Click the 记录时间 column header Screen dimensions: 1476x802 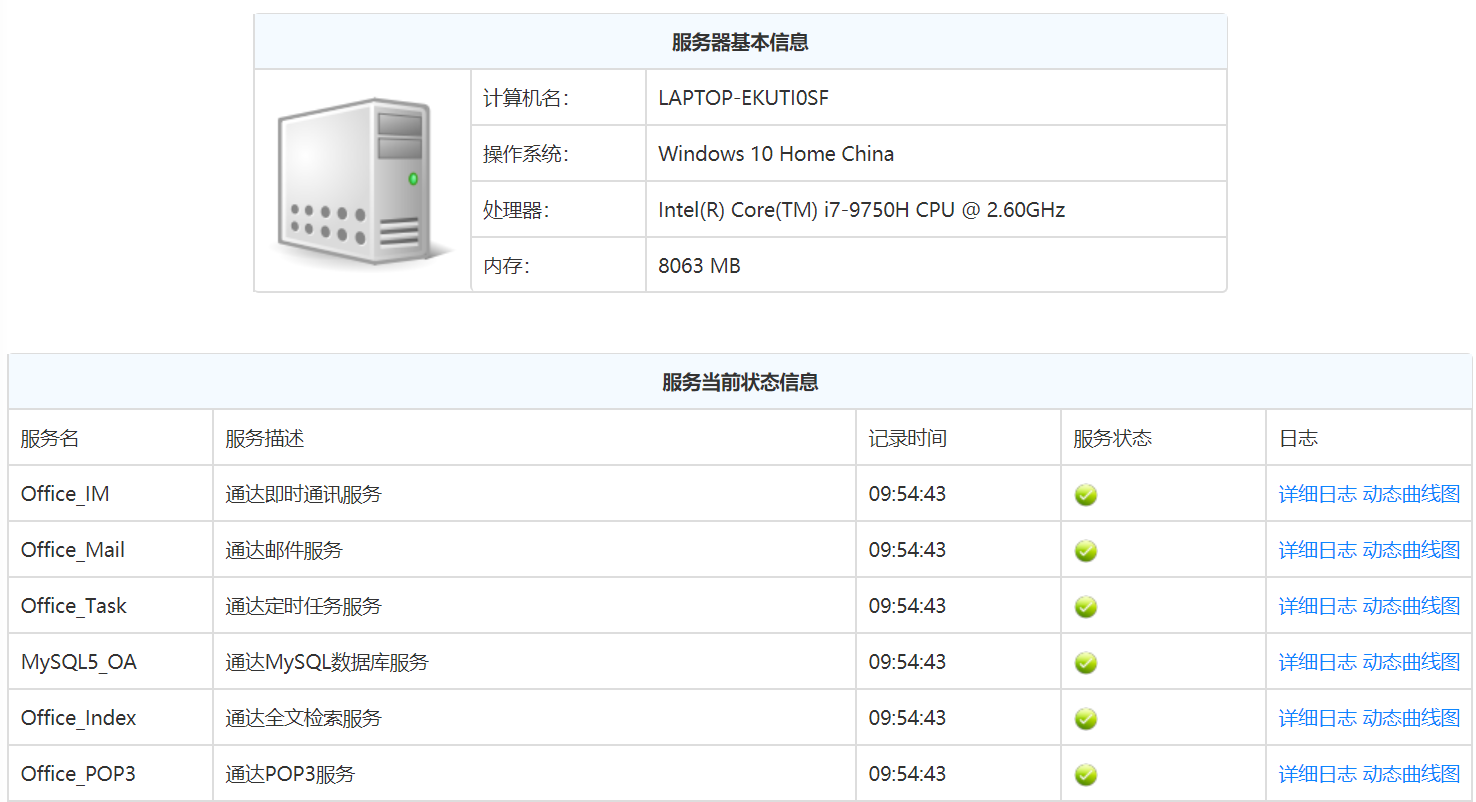click(907, 438)
